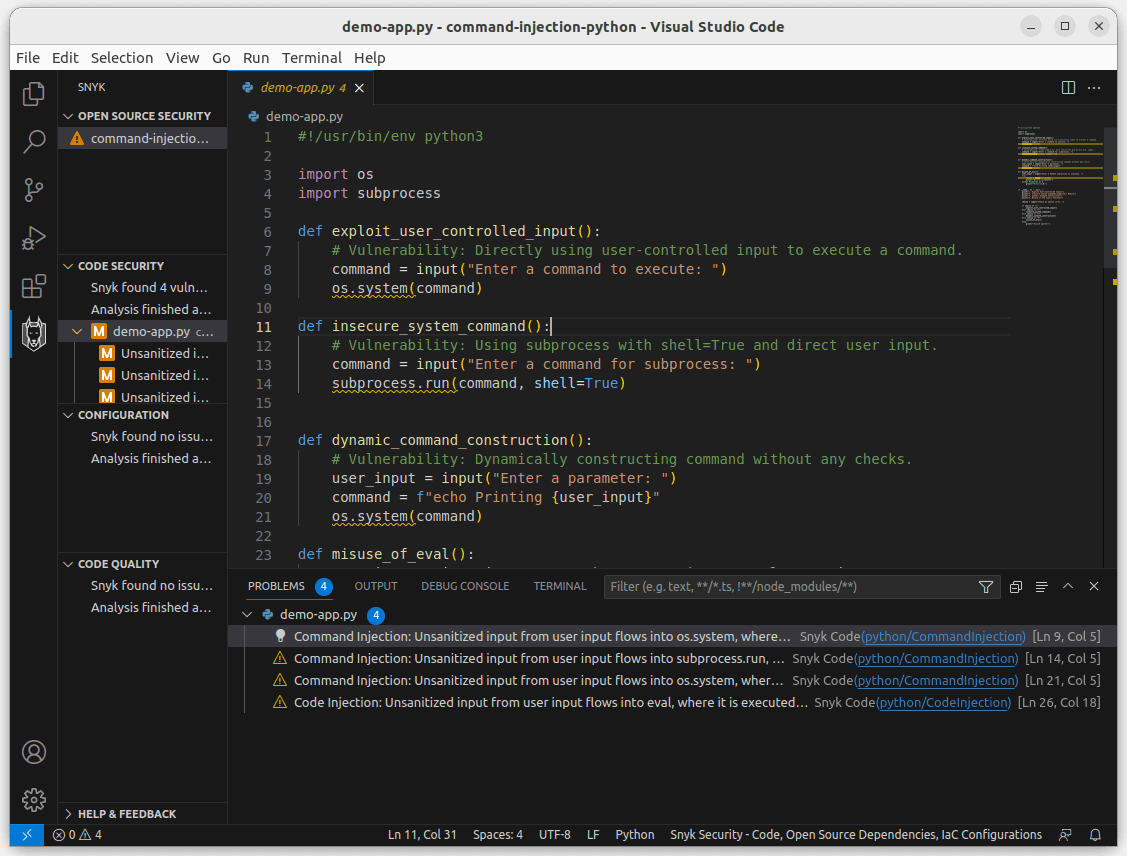Viewport: 1127px width, 856px height.
Task: Open the Run and Debug view
Action: 34,238
